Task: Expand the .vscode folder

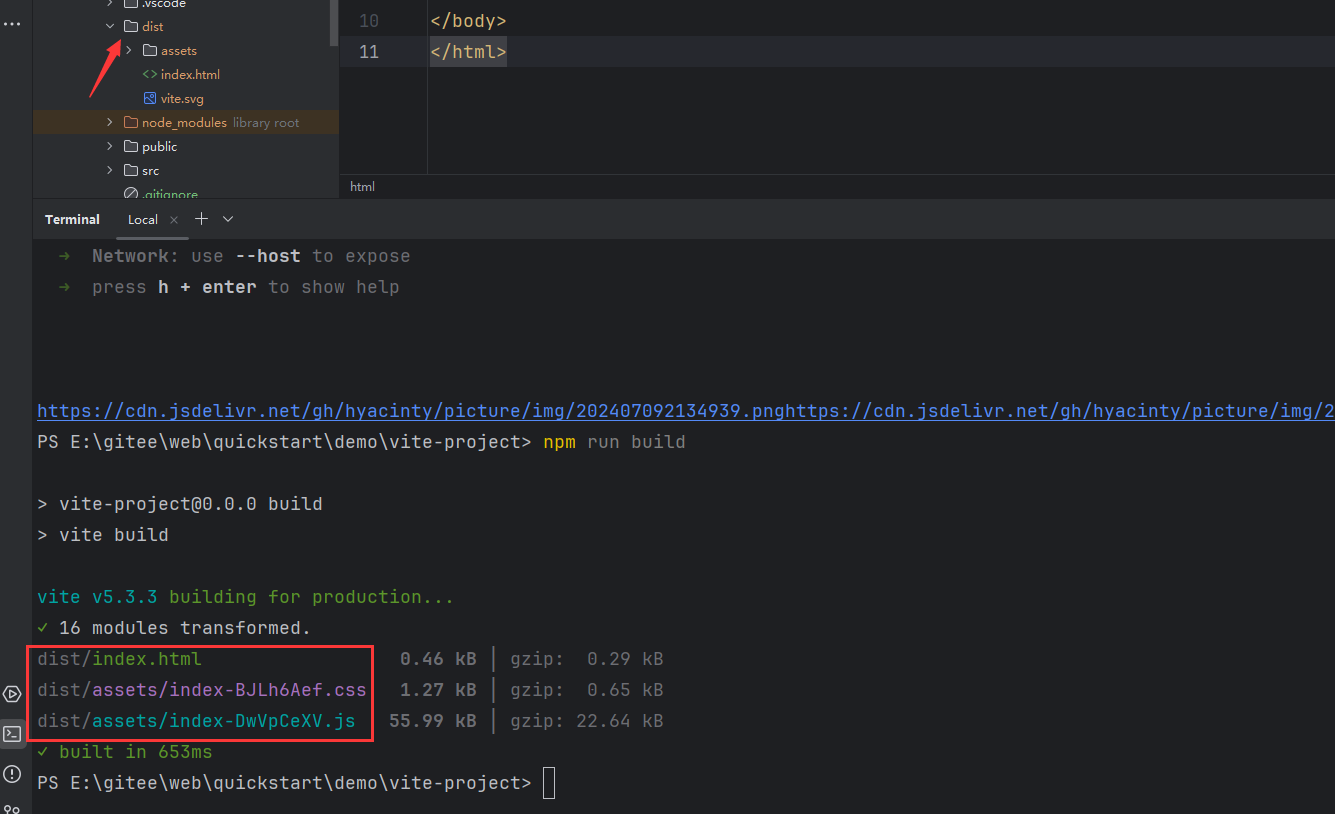Action: pyautogui.click(x=110, y=4)
